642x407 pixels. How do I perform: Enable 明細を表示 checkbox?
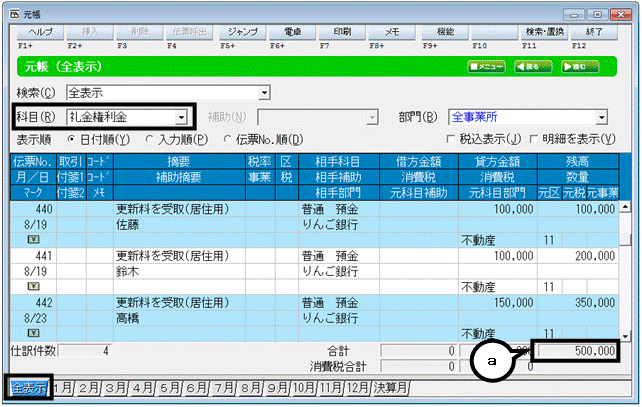click(533, 139)
